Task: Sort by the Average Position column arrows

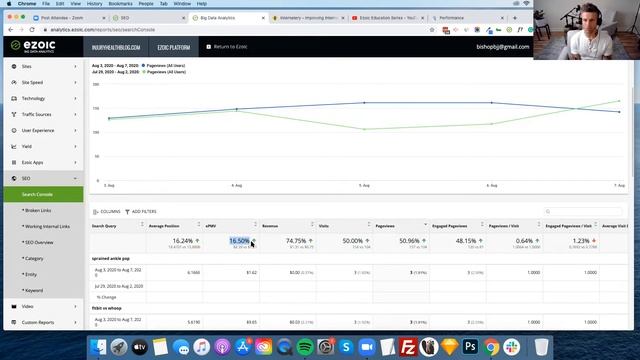Action: (x=199, y=224)
